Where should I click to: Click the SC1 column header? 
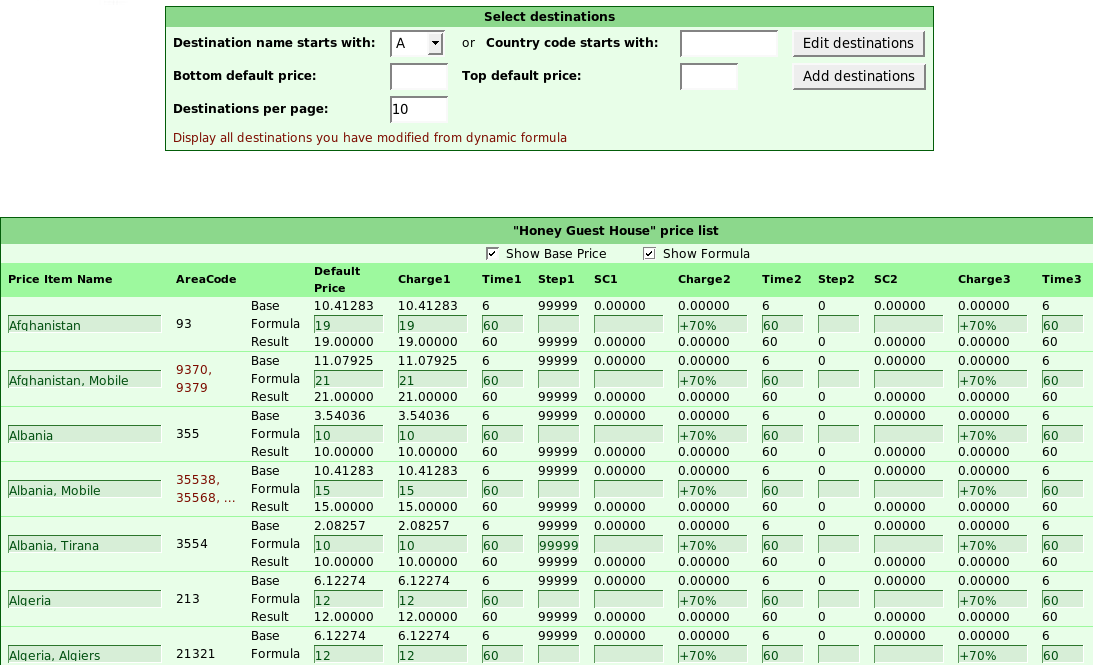(606, 280)
